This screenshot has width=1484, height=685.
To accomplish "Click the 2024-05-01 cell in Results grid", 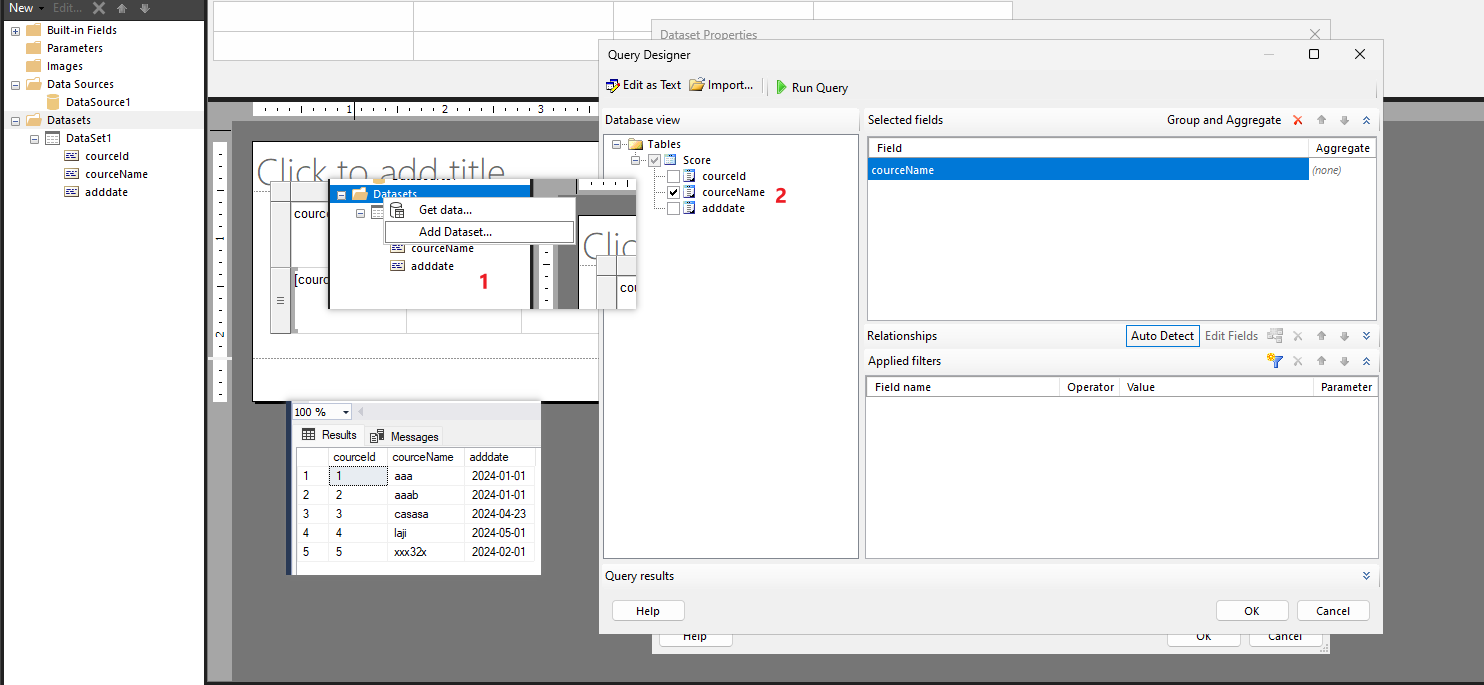I will click(499, 533).
